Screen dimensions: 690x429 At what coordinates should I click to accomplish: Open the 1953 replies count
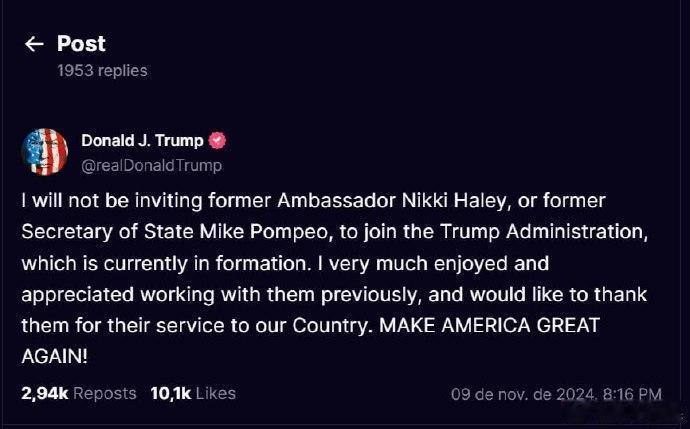[x=102, y=70]
